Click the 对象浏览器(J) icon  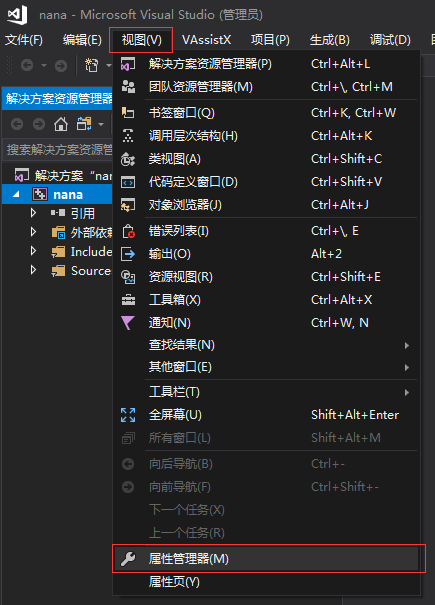click(128, 205)
